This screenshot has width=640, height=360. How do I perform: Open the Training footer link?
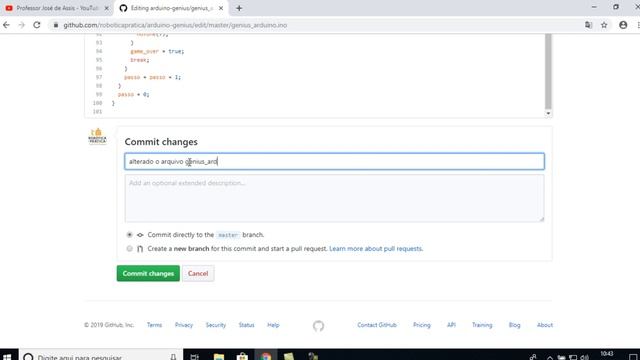point(482,325)
